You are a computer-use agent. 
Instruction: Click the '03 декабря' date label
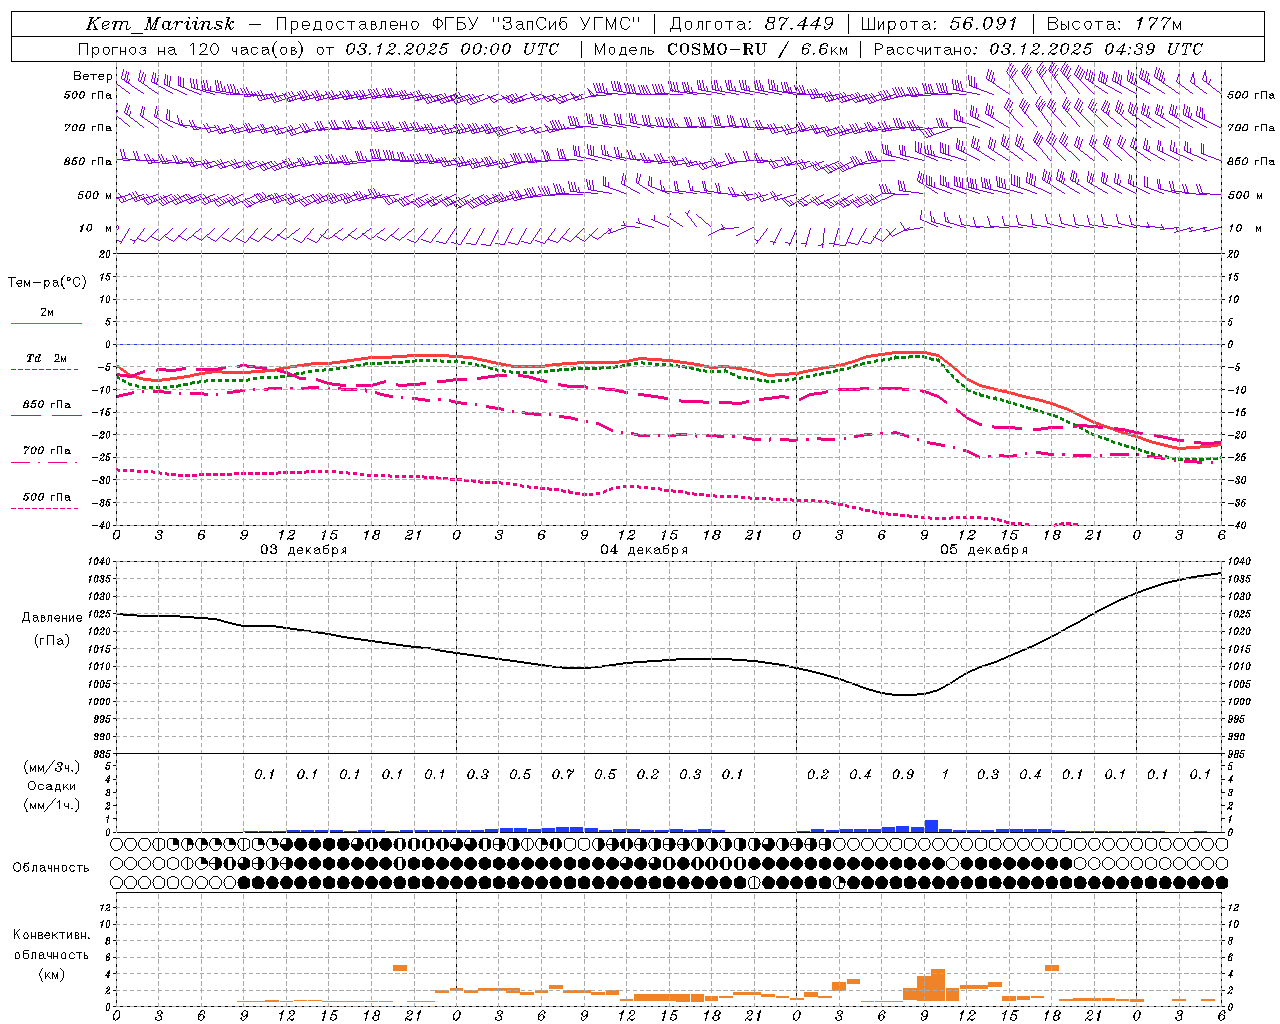pyautogui.click(x=304, y=550)
